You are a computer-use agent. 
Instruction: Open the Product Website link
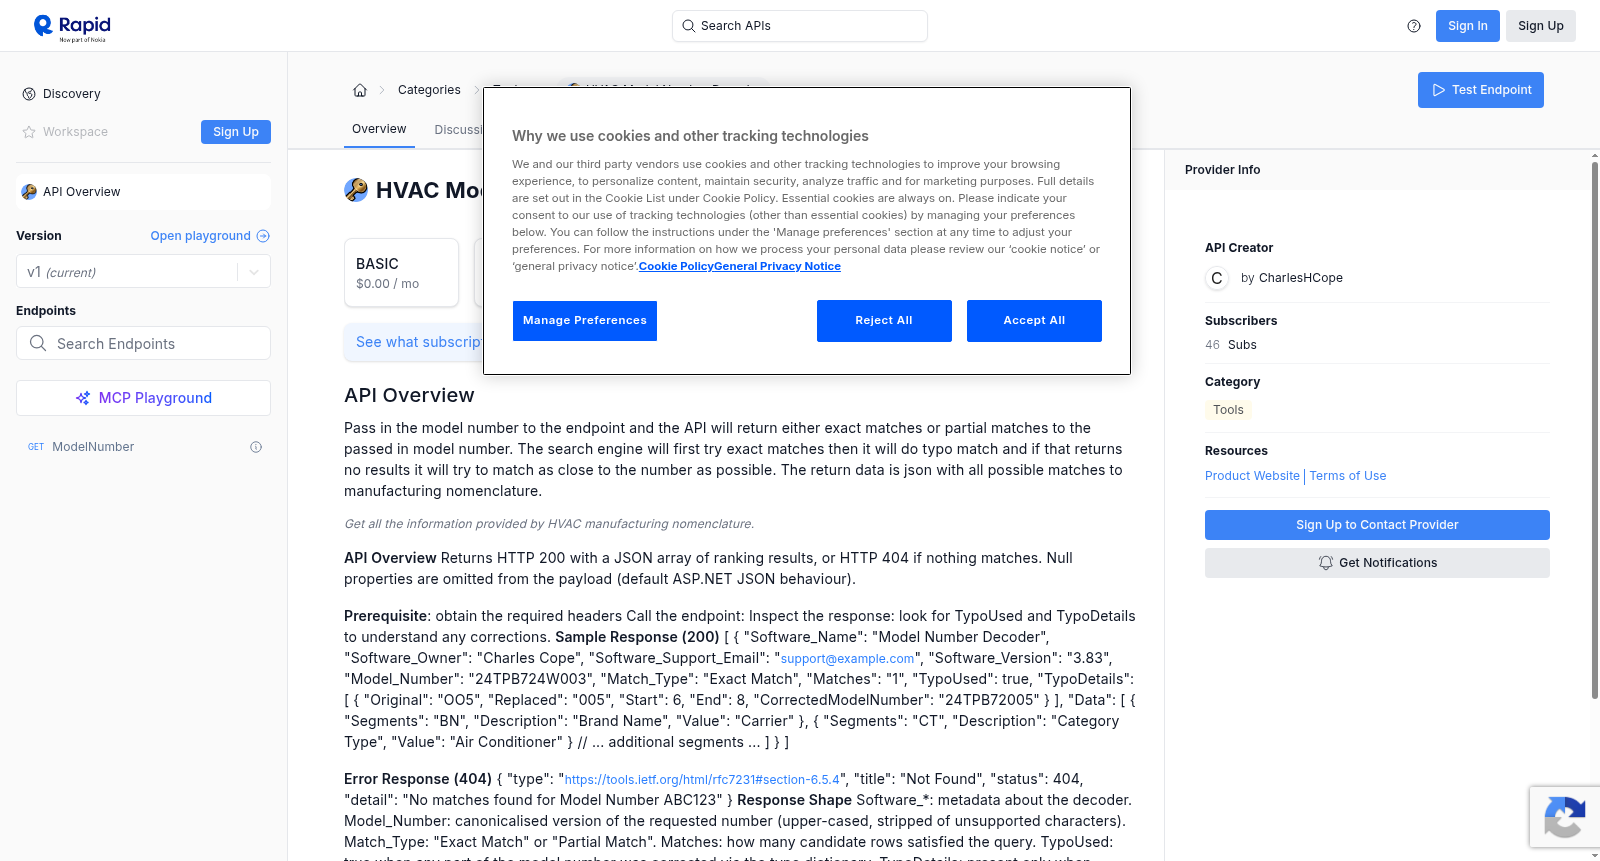pyautogui.click(x=1252, y=476)
